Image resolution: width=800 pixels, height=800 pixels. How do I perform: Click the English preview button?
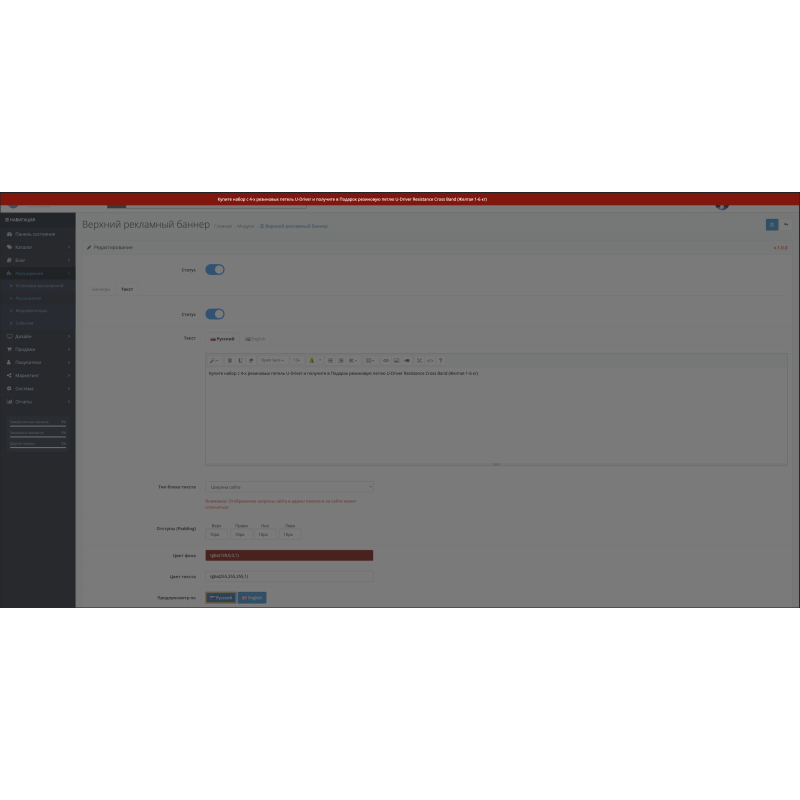(252, 597)
